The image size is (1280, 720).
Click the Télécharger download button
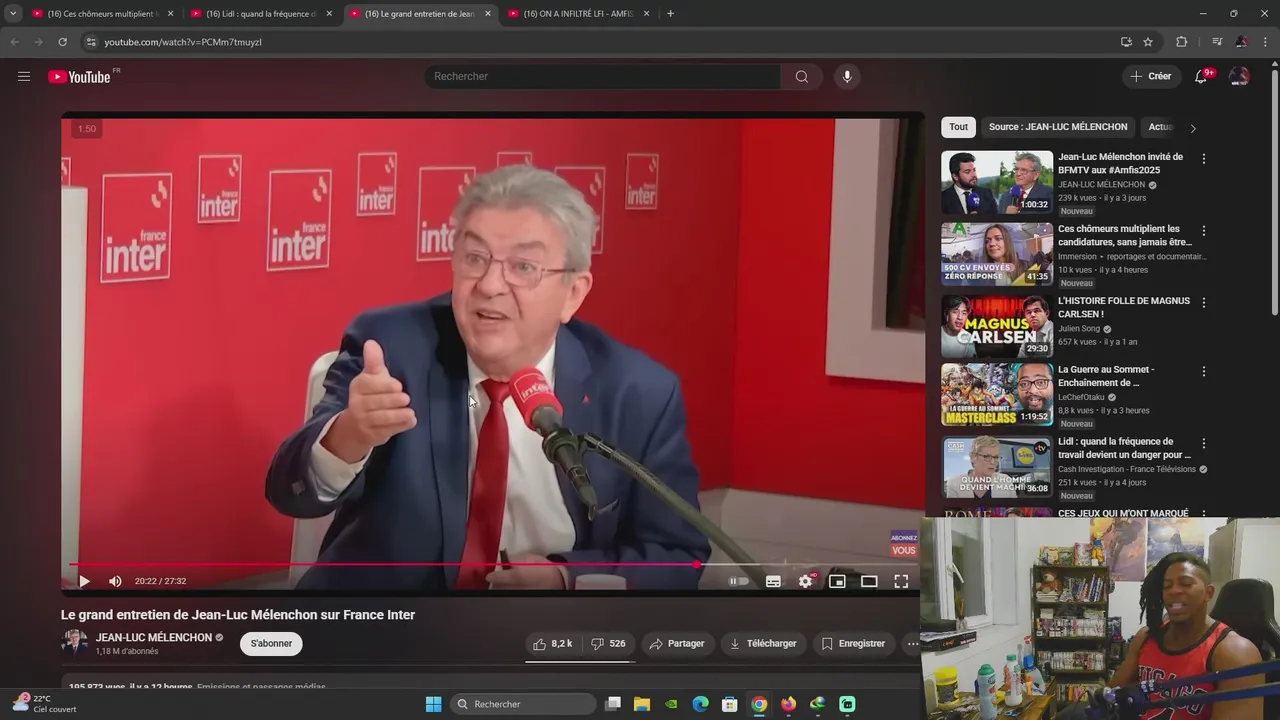click(764, 644)
